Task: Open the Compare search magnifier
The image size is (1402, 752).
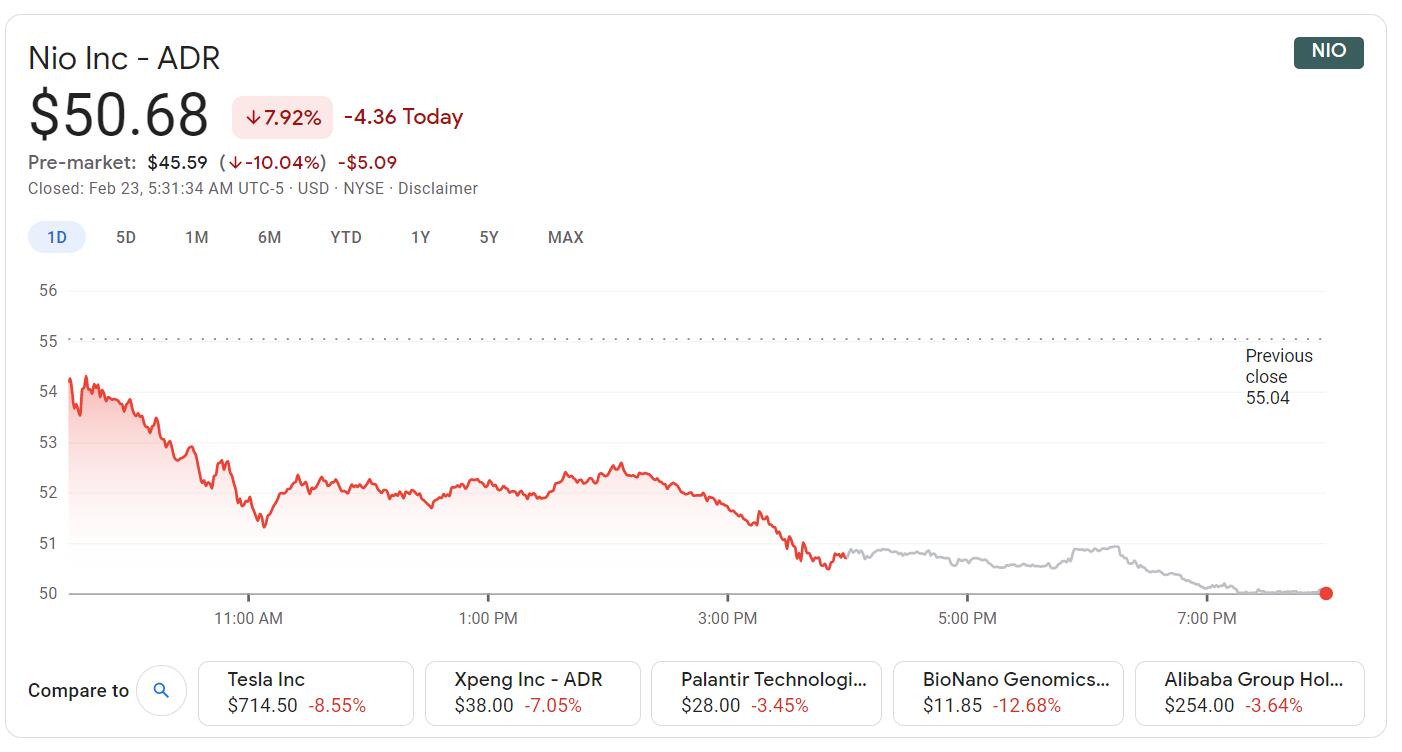Action: (162, 690)
